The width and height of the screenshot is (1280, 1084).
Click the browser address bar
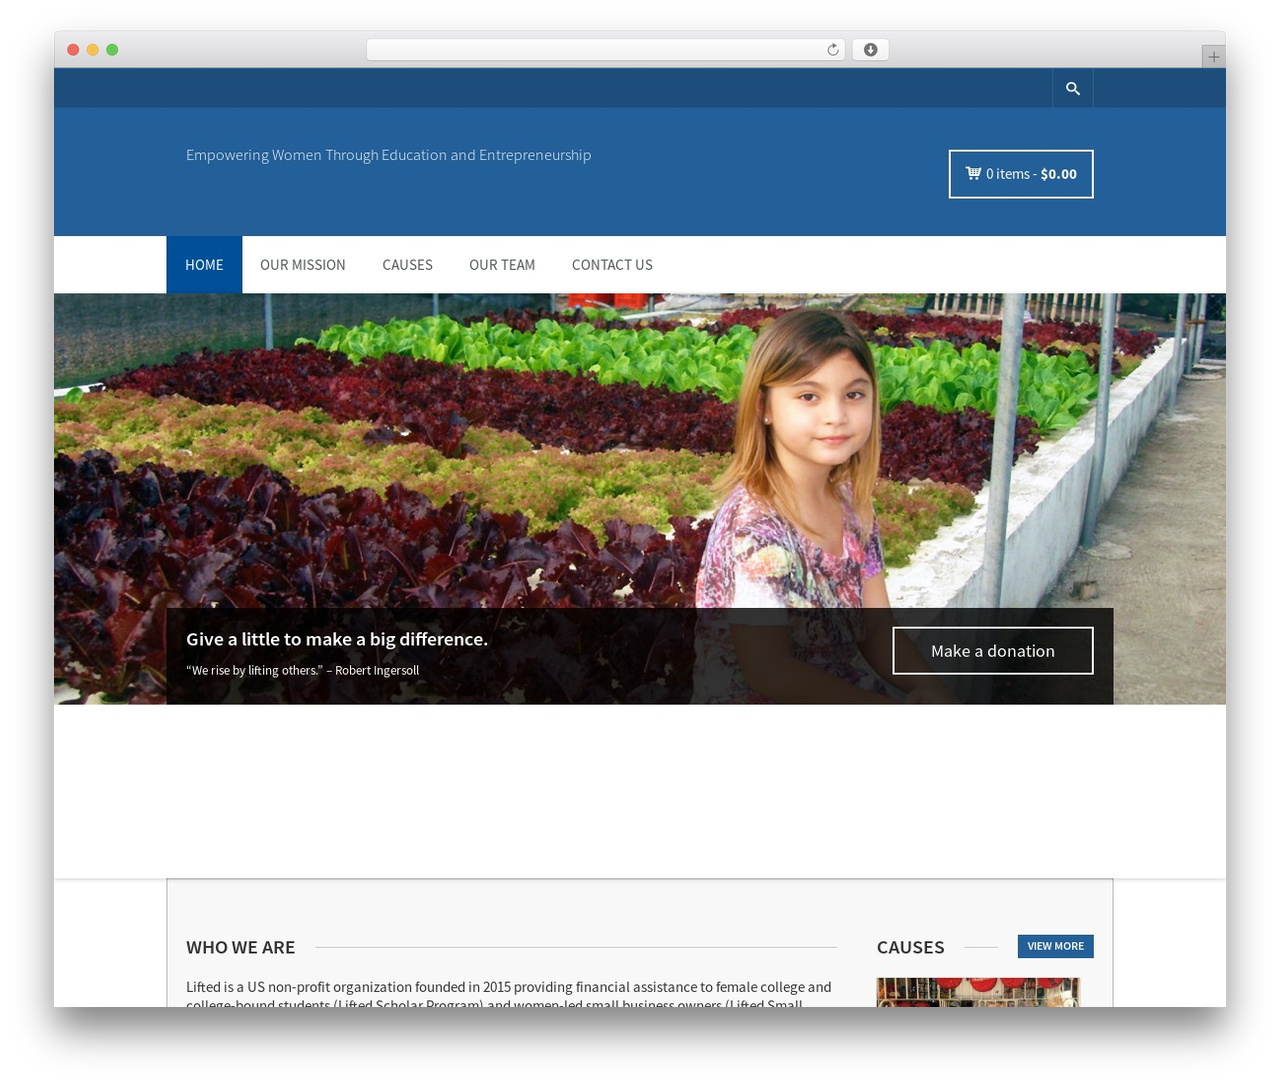click(605, 50)
